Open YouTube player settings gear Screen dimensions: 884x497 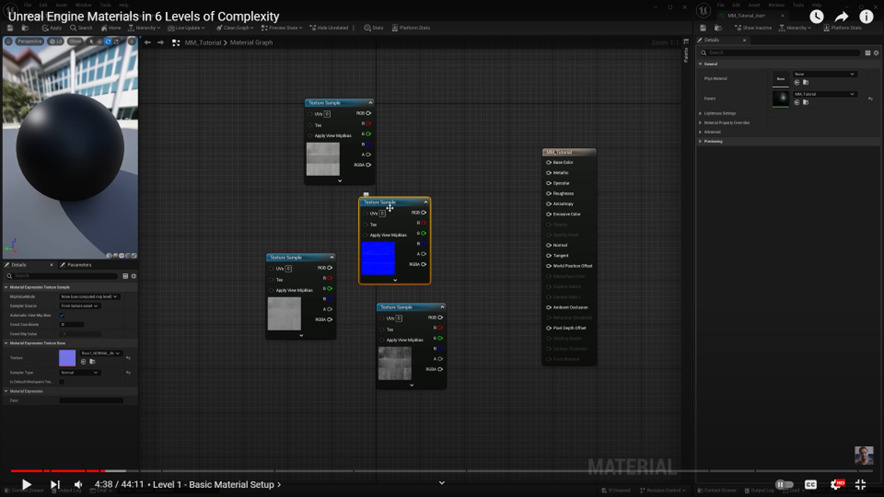[x=837, y=484]
